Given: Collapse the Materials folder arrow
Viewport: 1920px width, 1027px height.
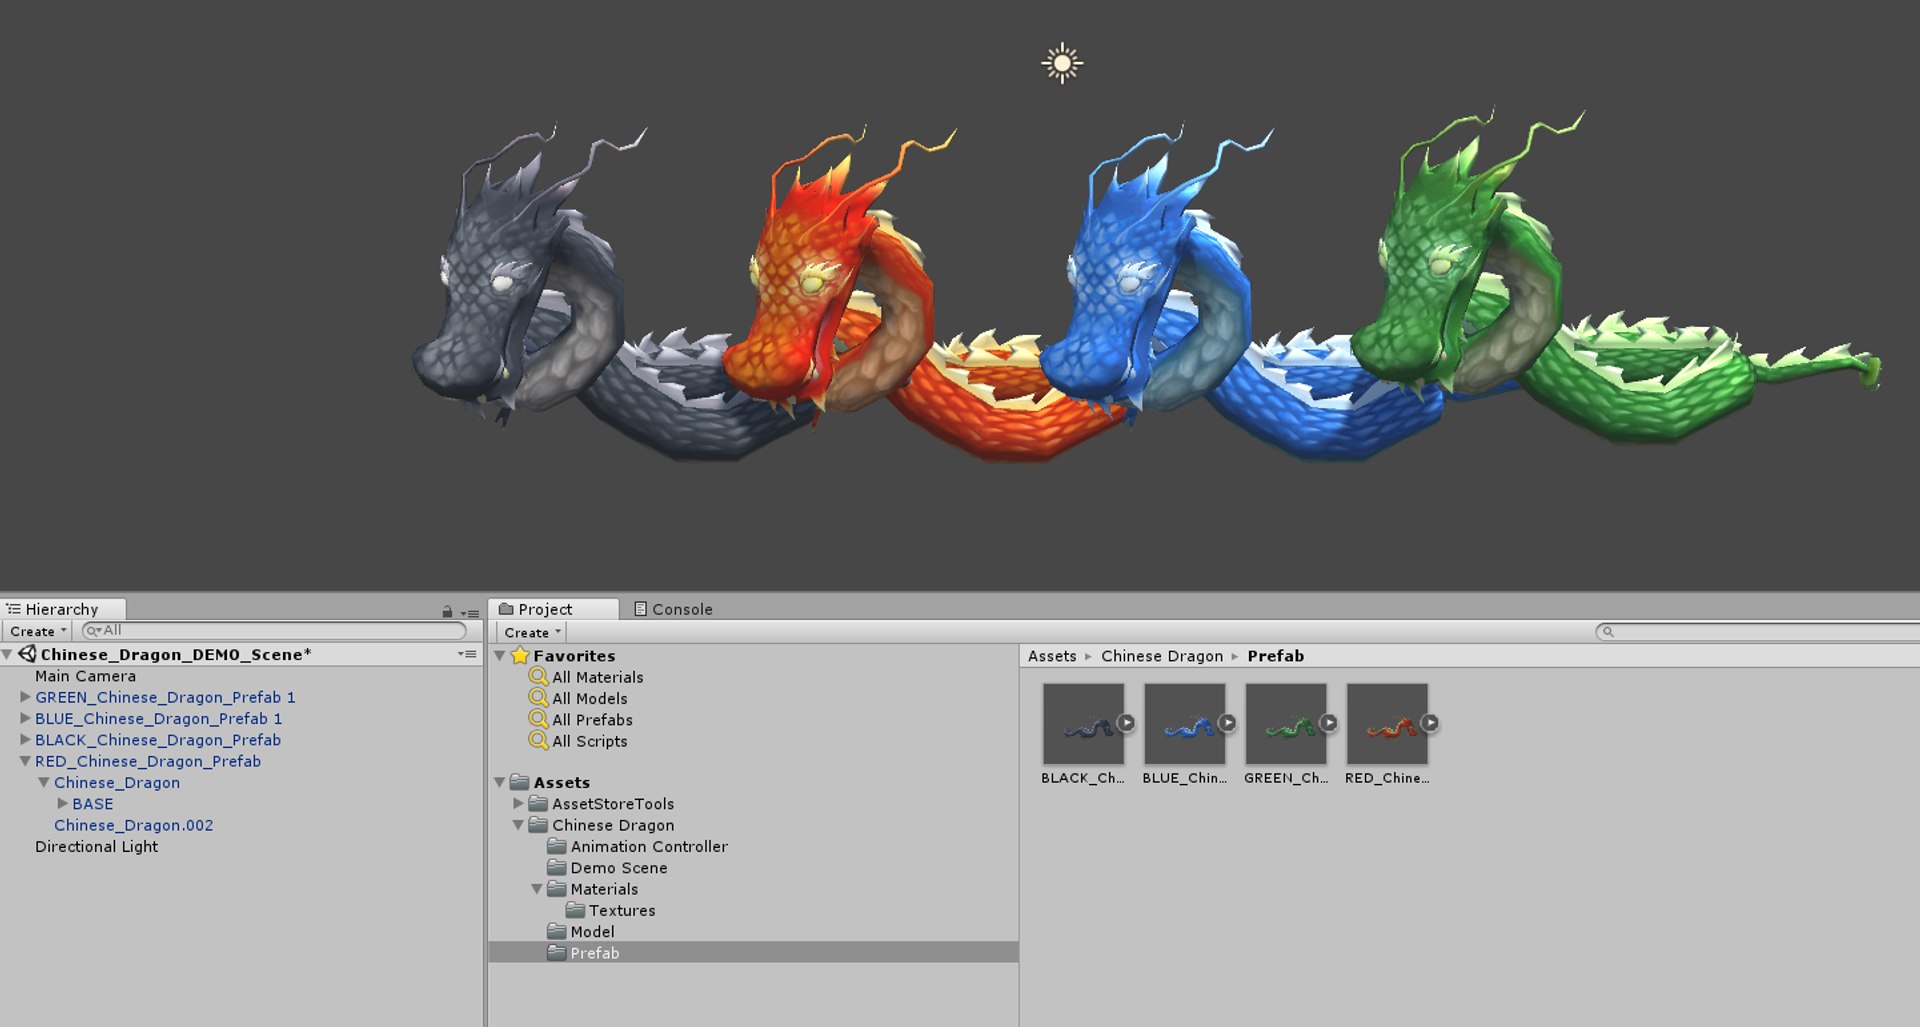Looking at the screenshot, I should 537,889.
